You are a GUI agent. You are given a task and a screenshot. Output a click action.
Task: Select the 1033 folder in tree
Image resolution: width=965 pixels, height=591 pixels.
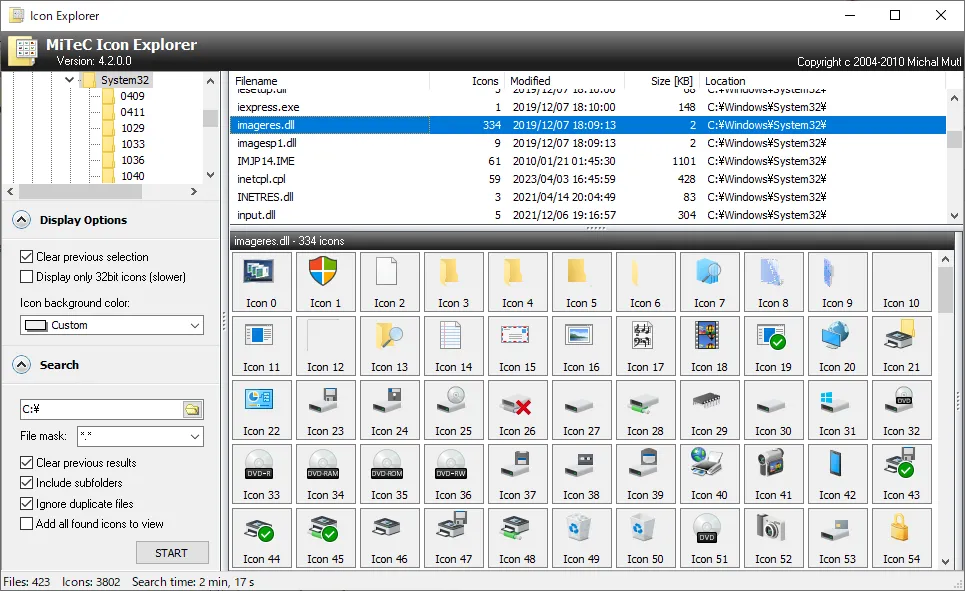pyautogui.click(x=132, y=144)
